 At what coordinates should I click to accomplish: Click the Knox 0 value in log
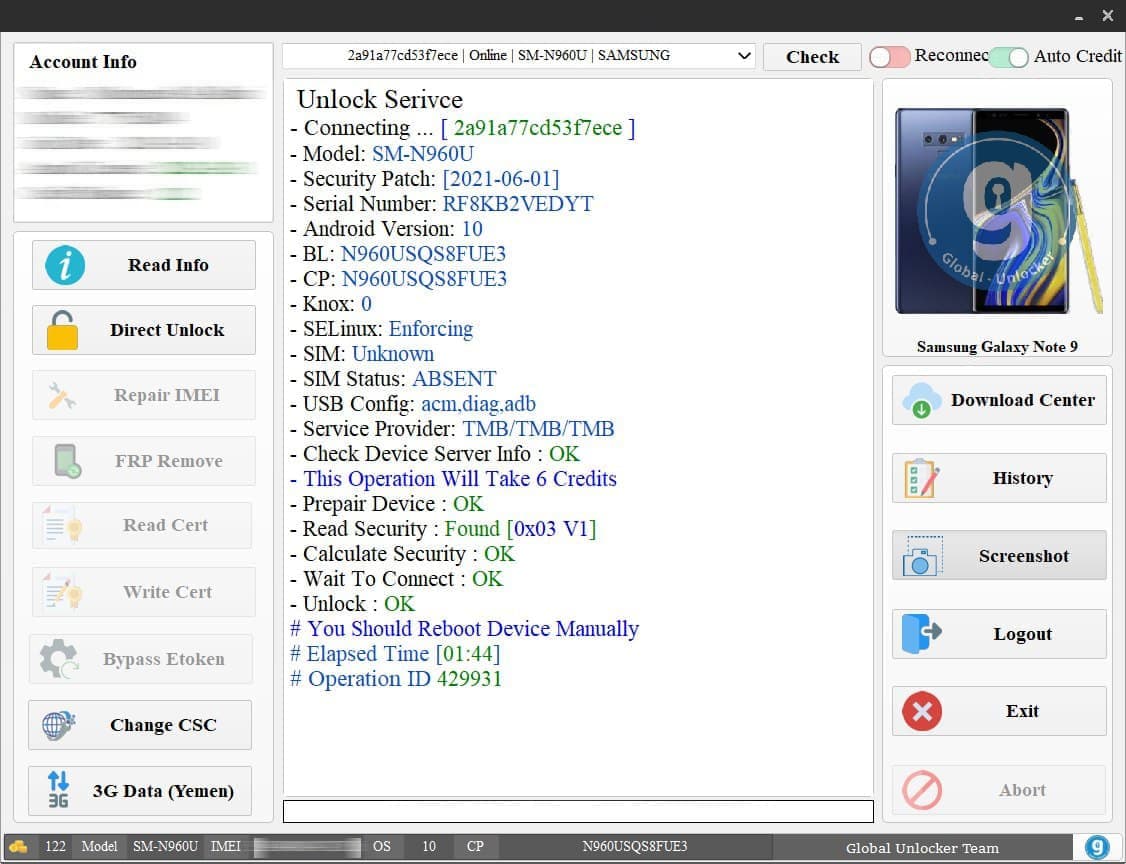click(366, 304)
